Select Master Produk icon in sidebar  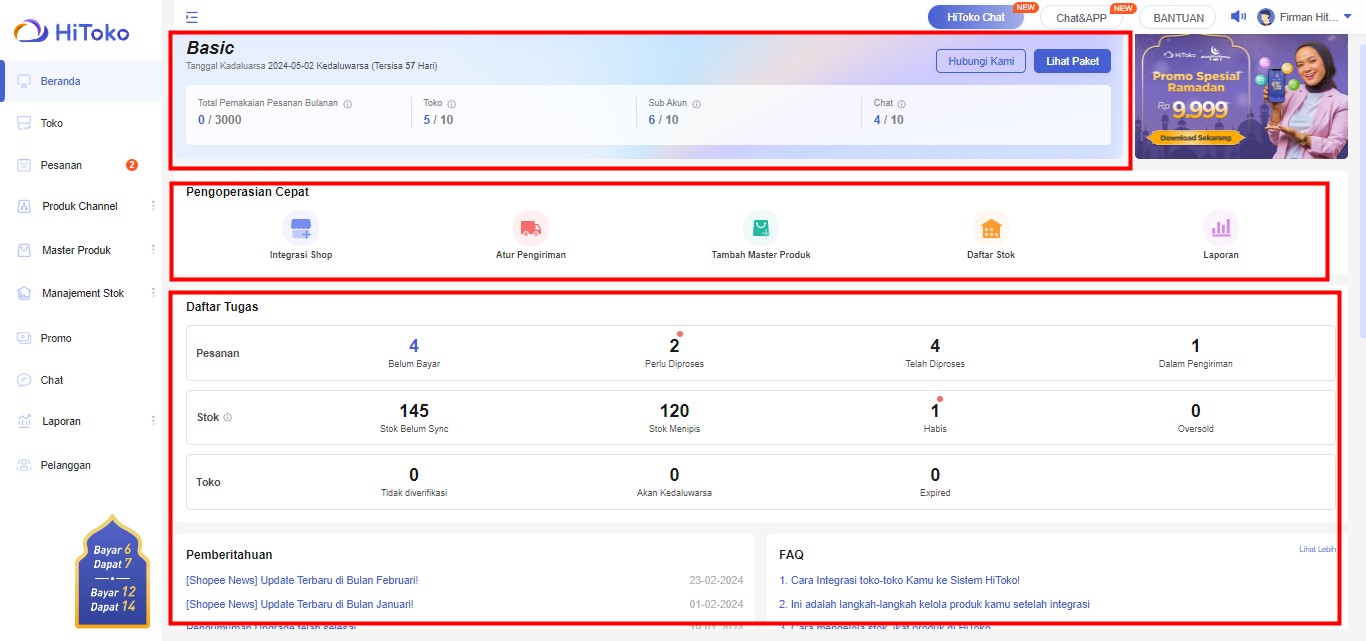pos(25,250)
